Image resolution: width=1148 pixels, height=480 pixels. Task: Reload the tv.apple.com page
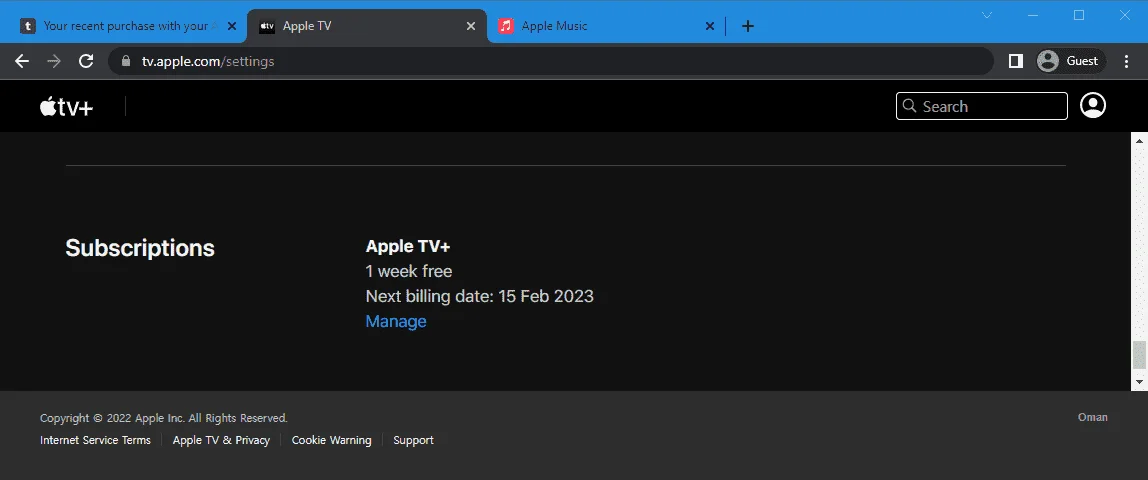86,61
